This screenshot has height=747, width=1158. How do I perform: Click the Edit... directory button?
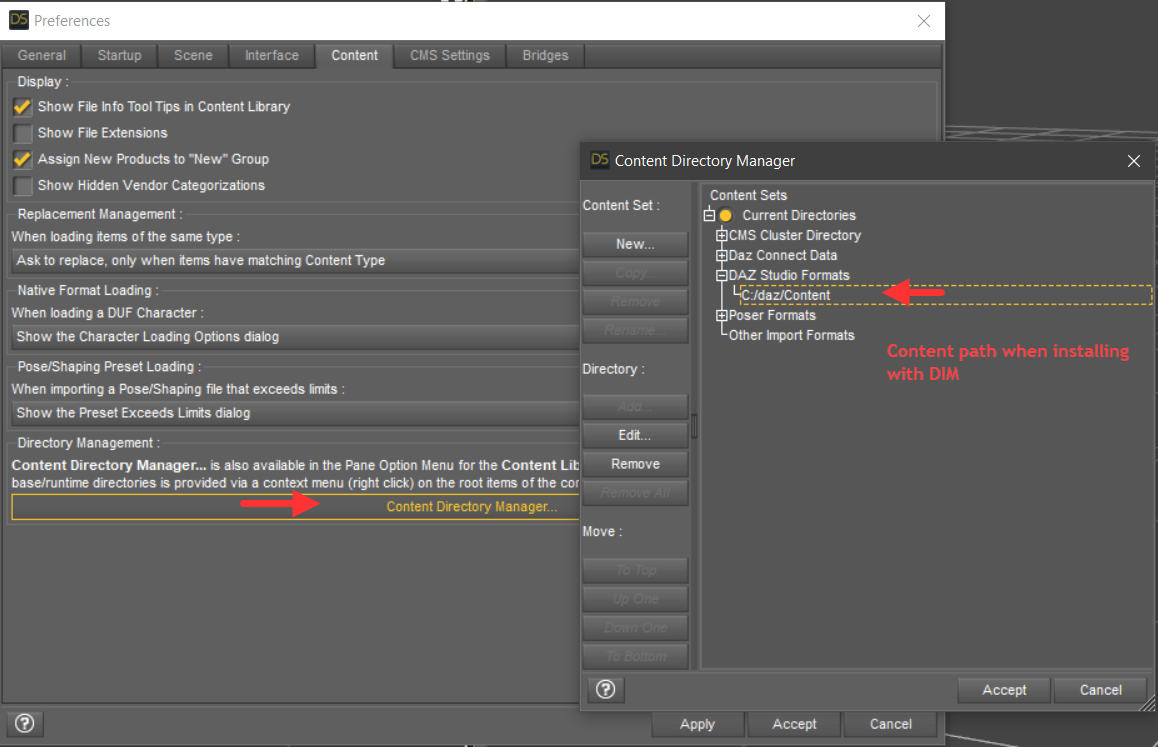[635, 435]
